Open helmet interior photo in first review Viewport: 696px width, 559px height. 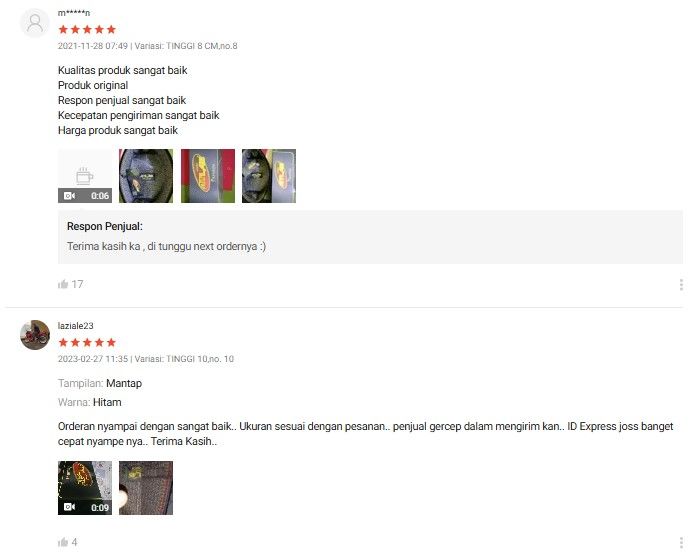[x=146, y=176]
